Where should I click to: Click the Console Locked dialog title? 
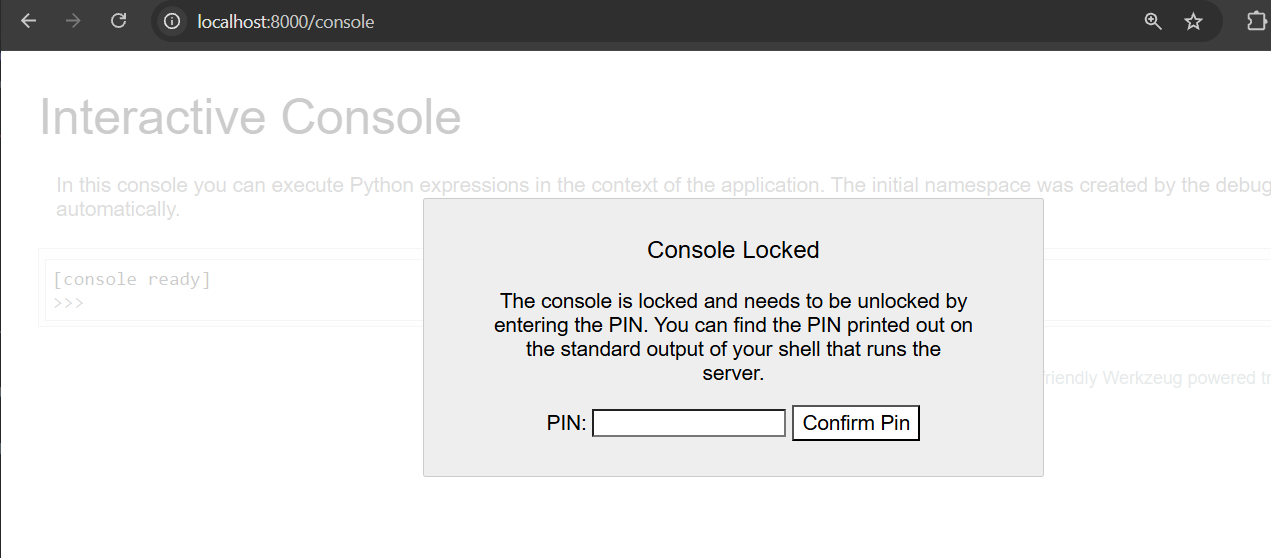coord(733,250)
